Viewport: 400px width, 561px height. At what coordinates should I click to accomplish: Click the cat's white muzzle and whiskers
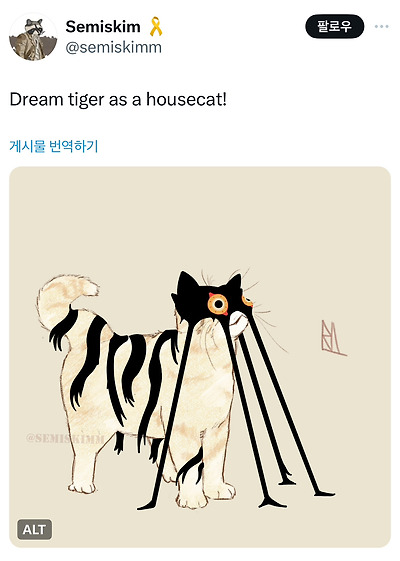240,324
